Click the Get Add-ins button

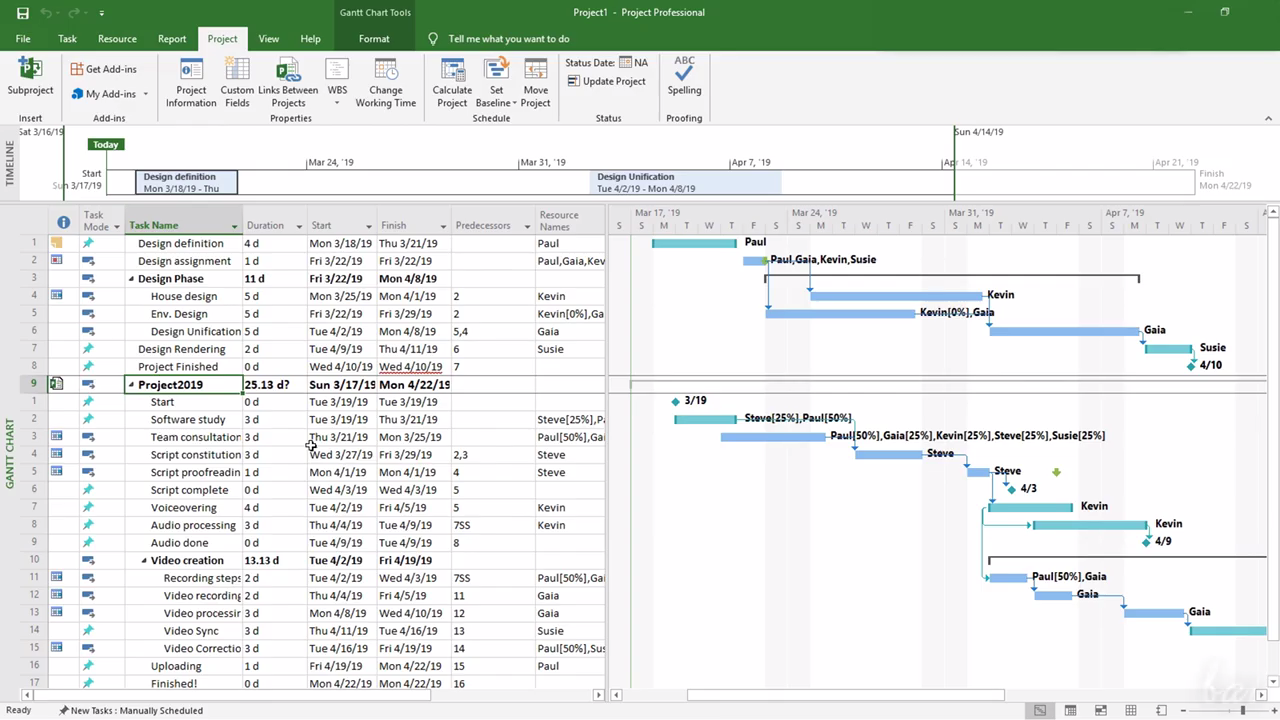point(103,69)
